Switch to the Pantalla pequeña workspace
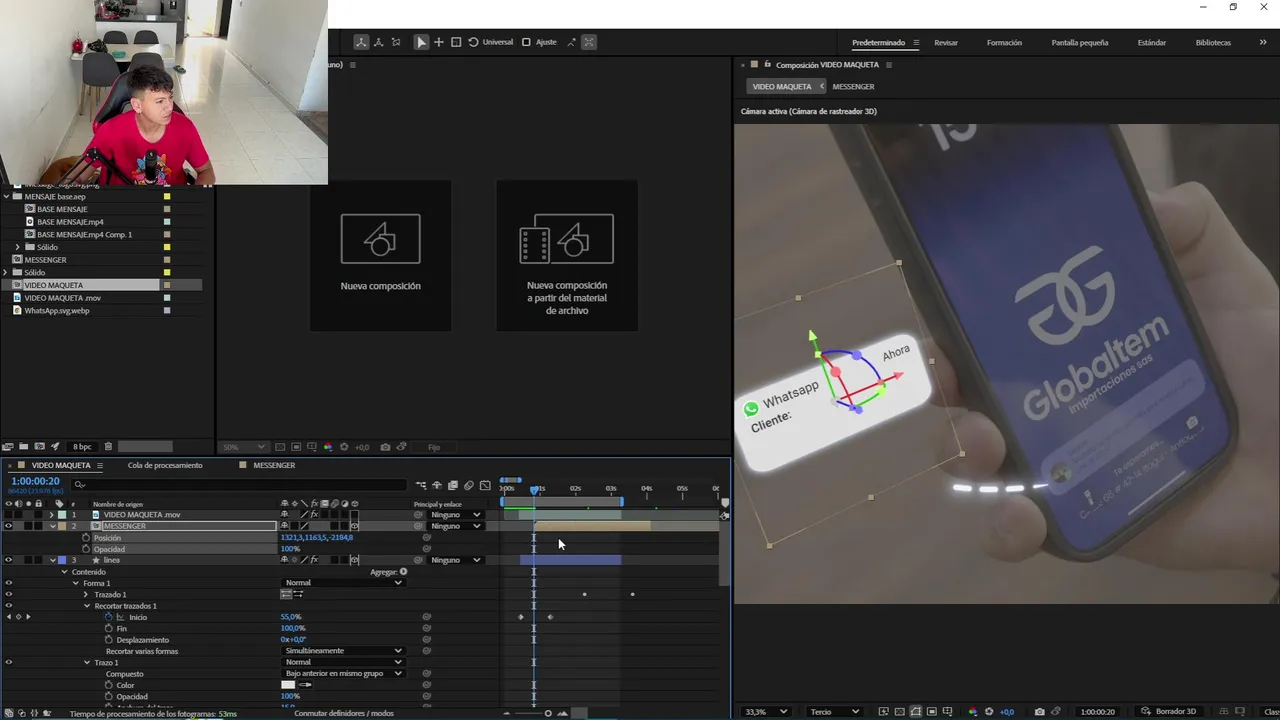 tap(1080, 43)
